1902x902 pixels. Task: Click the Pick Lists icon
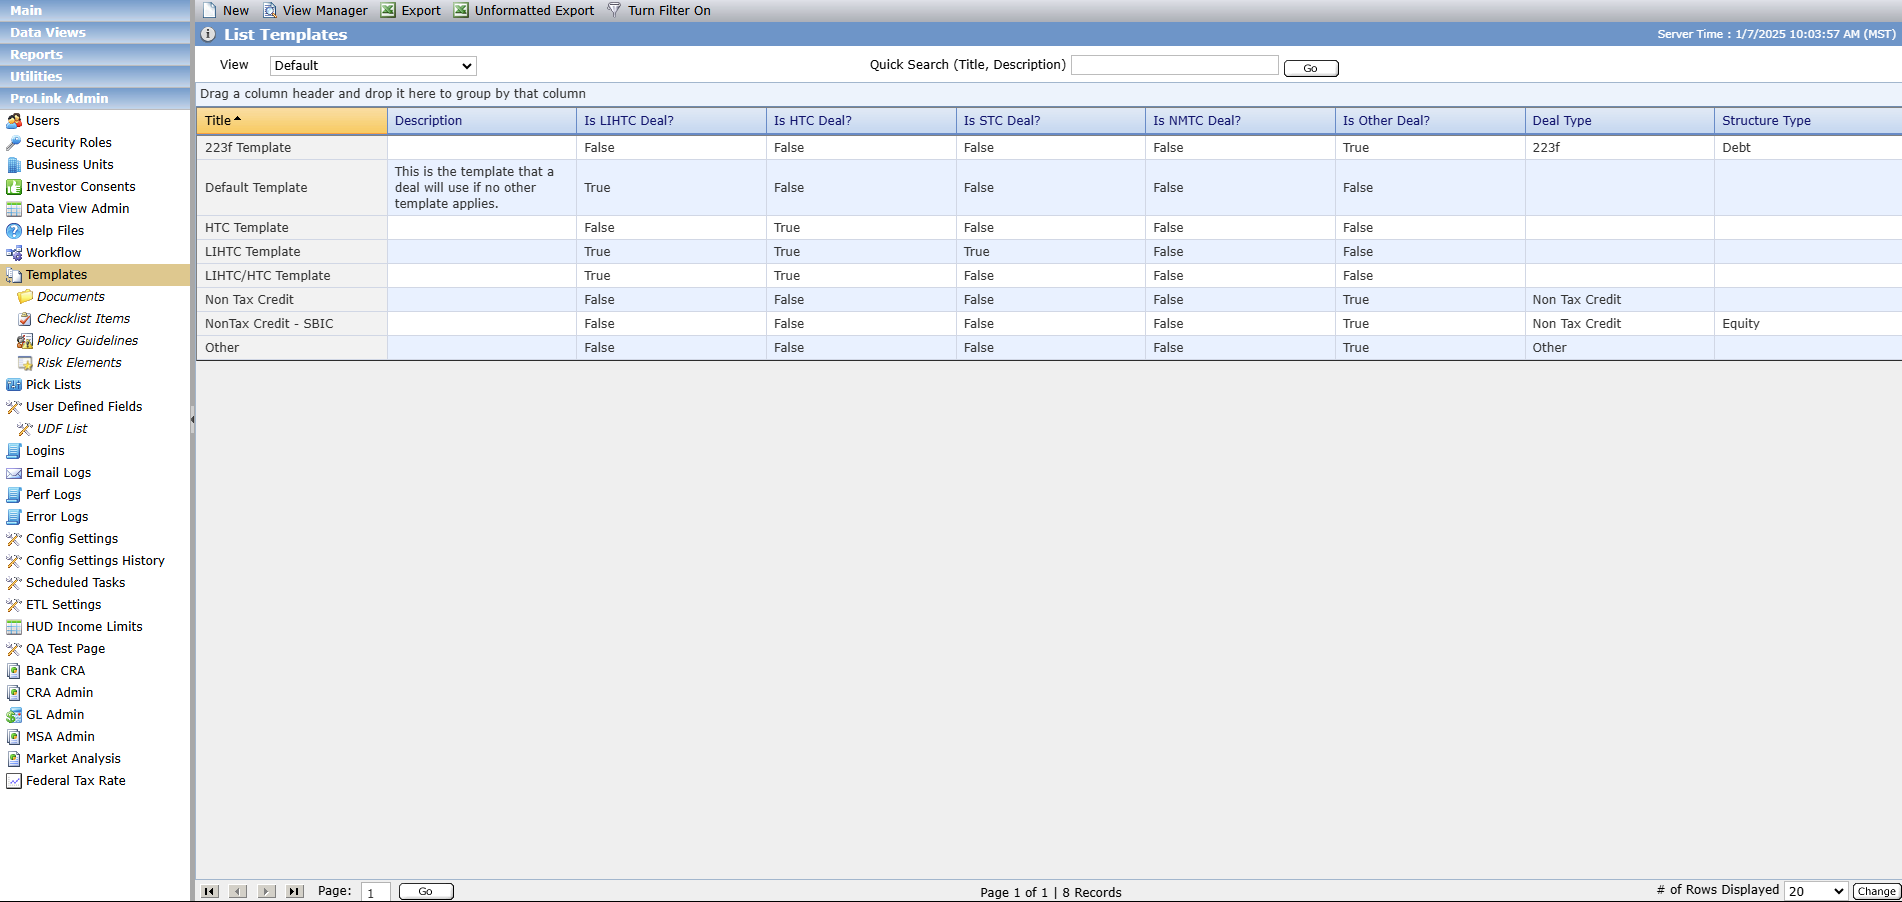click(14, 385)
